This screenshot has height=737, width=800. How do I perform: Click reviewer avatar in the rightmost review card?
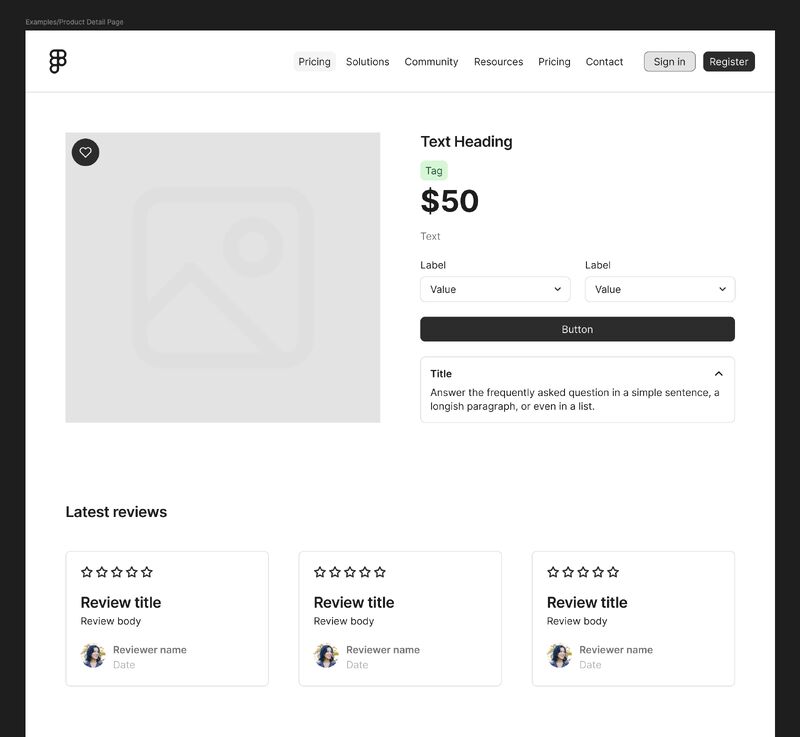click(559, 656)
